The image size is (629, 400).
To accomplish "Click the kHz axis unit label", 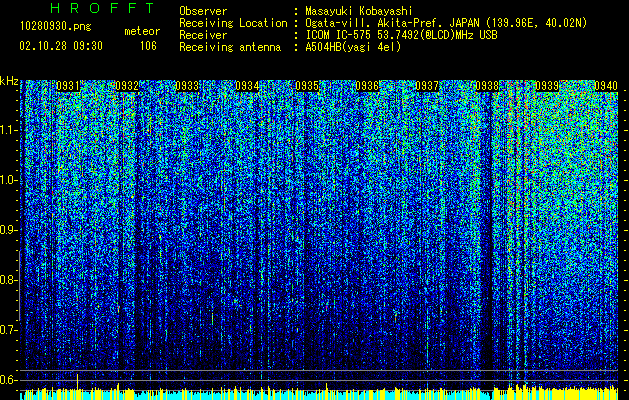I will (x=9, y=81).
